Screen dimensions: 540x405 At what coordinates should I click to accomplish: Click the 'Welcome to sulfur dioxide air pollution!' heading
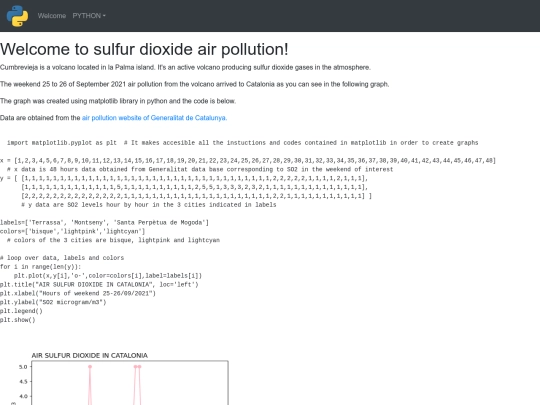click(144, 49)
